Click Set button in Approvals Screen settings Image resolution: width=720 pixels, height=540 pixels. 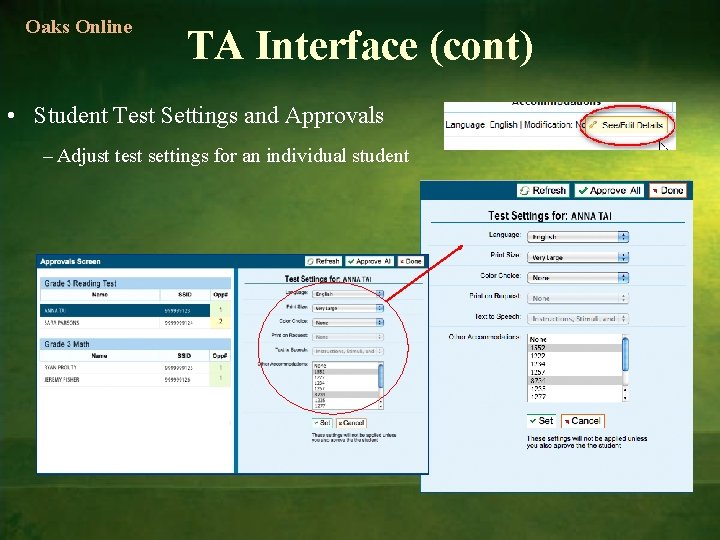click(322, 423)
